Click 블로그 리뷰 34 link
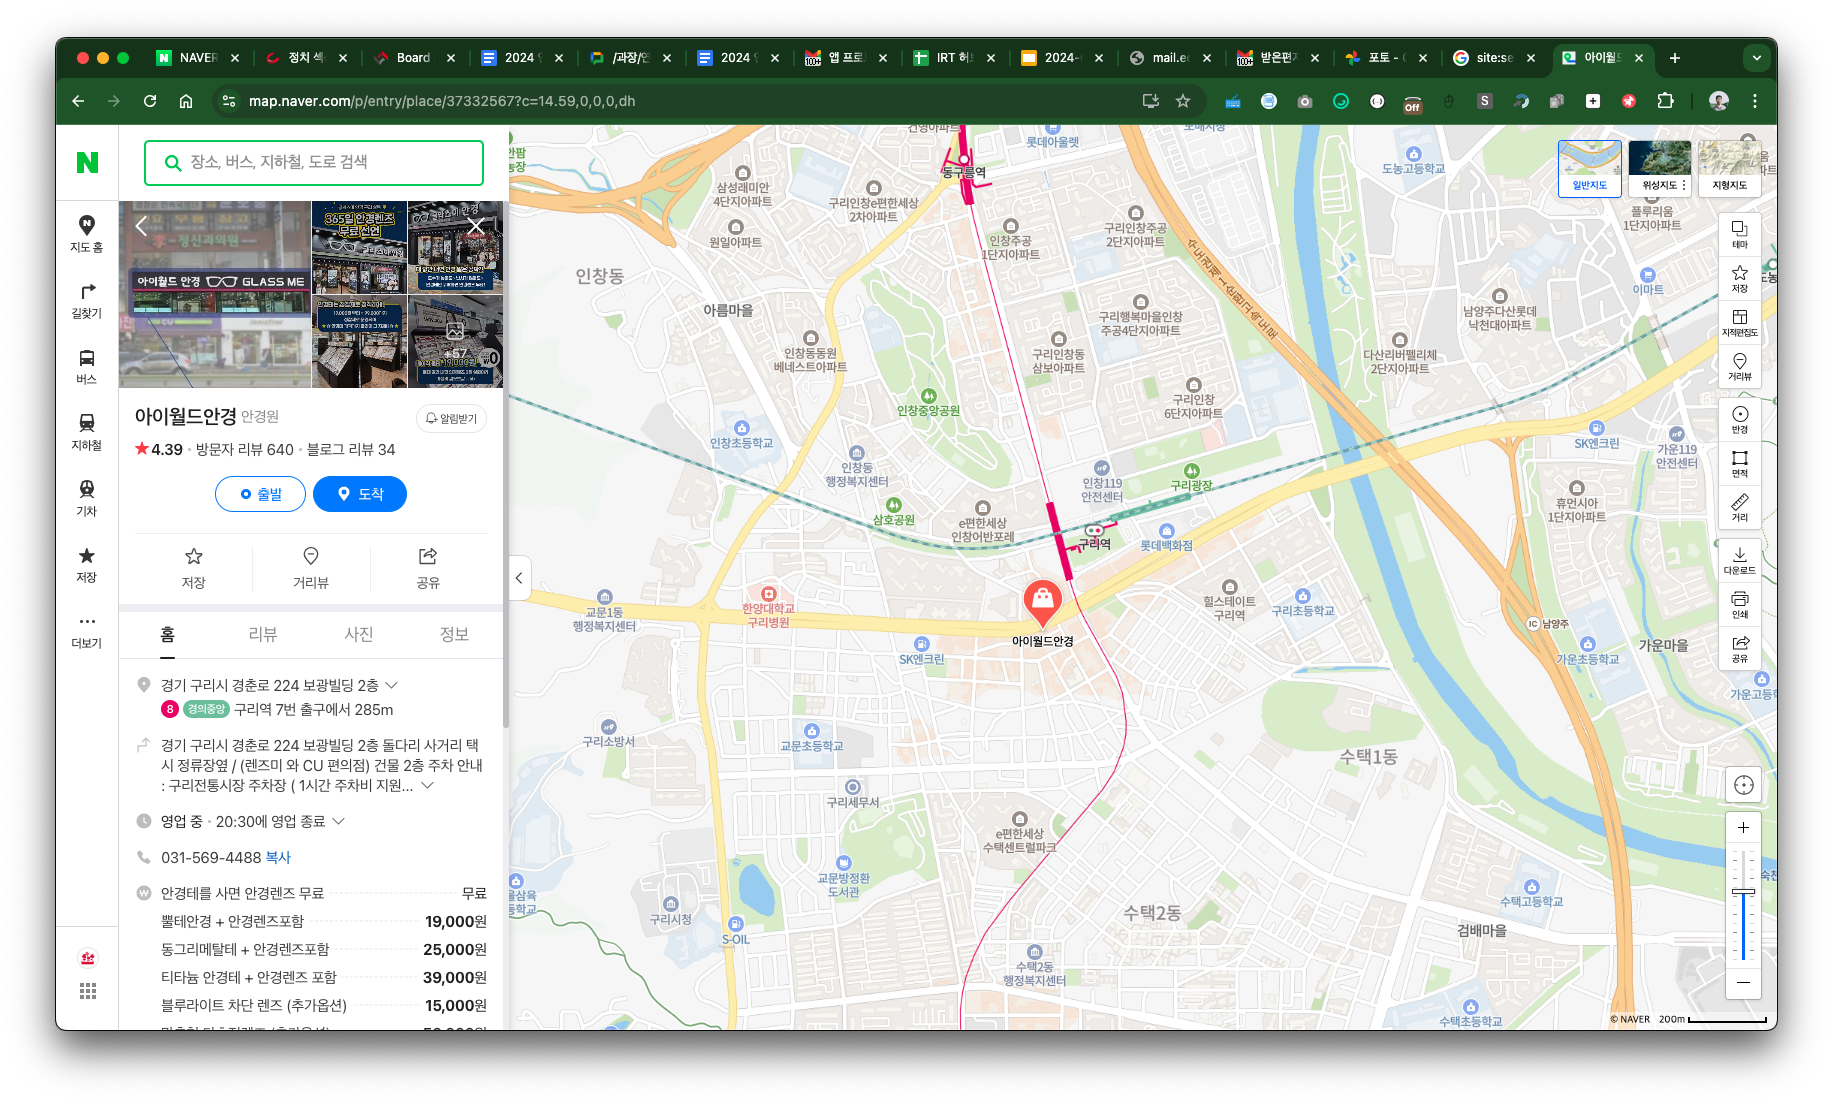Viewport: 1833px width, 1104px height. (351, 449)
